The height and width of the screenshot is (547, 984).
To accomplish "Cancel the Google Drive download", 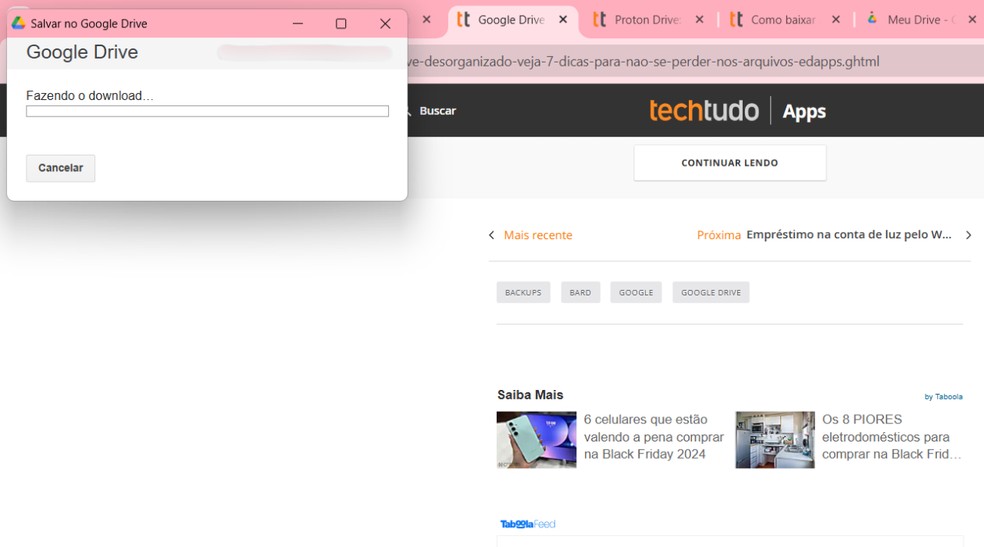I will point(60,168).
